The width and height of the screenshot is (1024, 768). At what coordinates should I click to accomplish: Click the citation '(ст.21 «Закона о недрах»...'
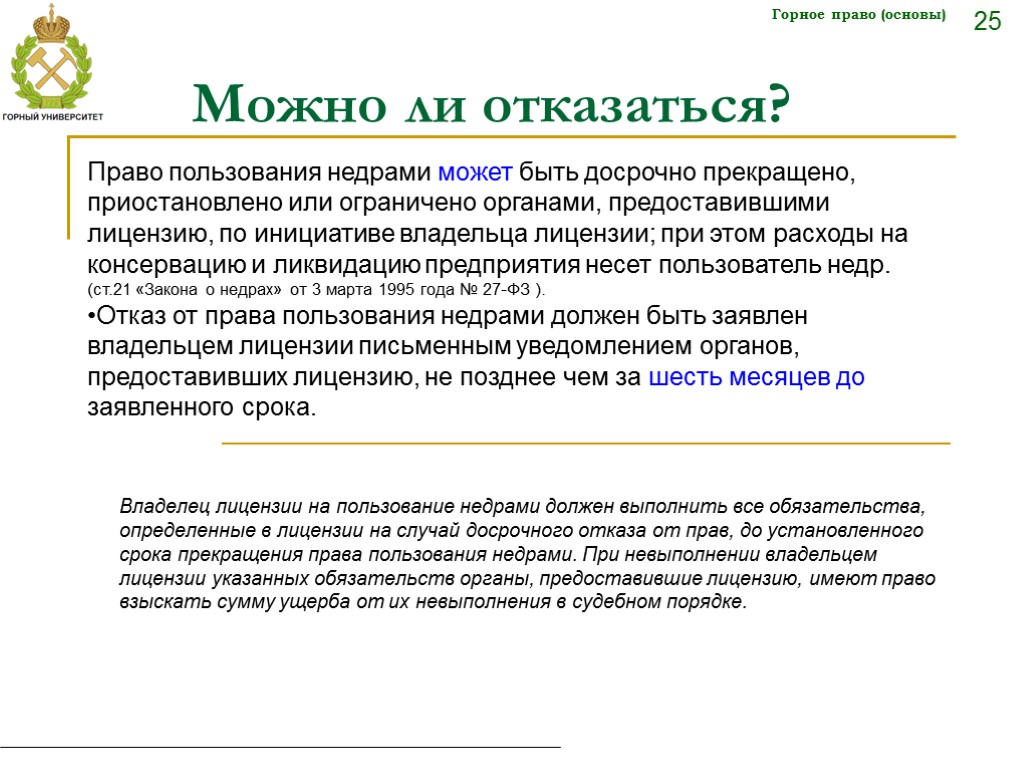coord(316,289)
